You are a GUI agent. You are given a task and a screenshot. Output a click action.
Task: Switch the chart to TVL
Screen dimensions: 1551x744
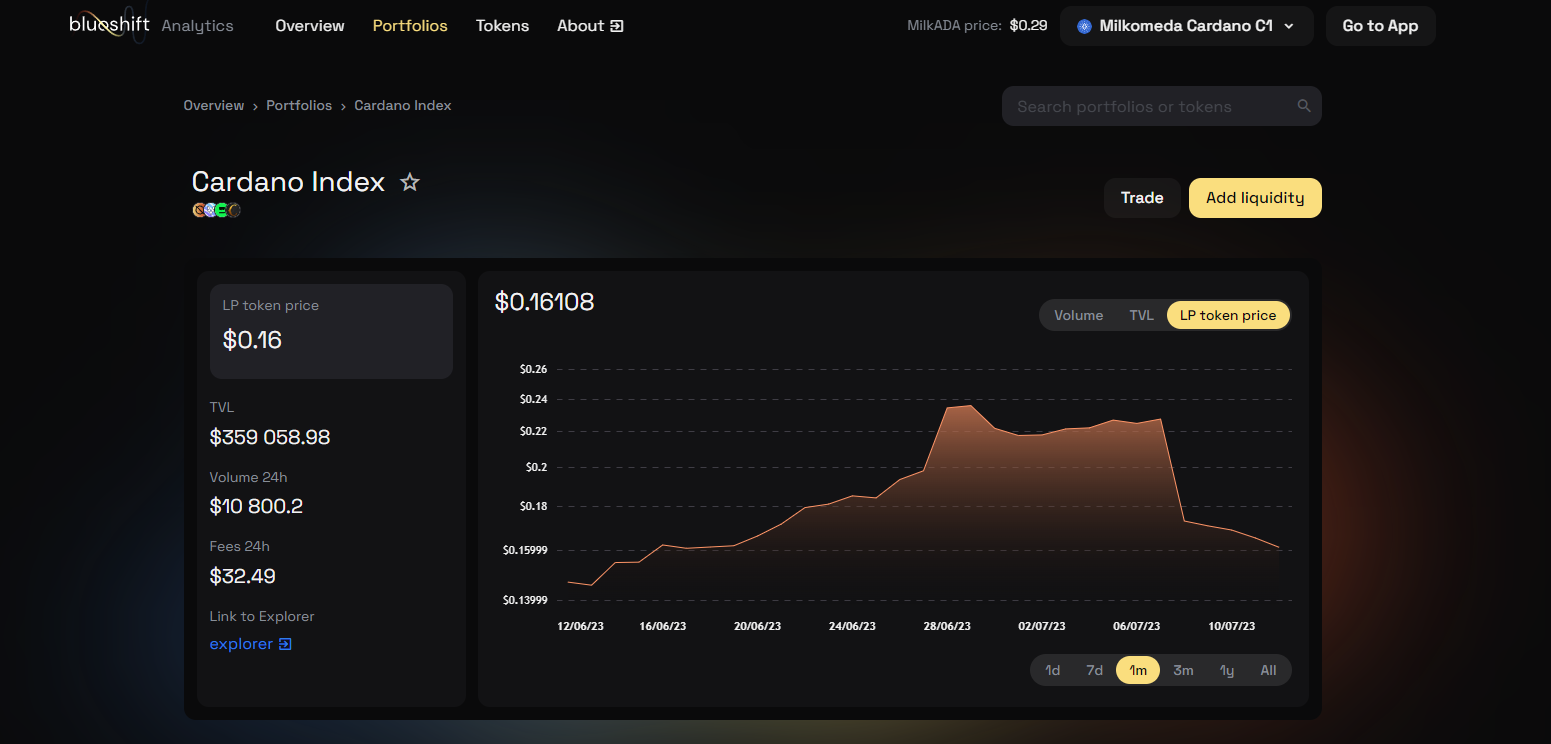point(1141,315)
